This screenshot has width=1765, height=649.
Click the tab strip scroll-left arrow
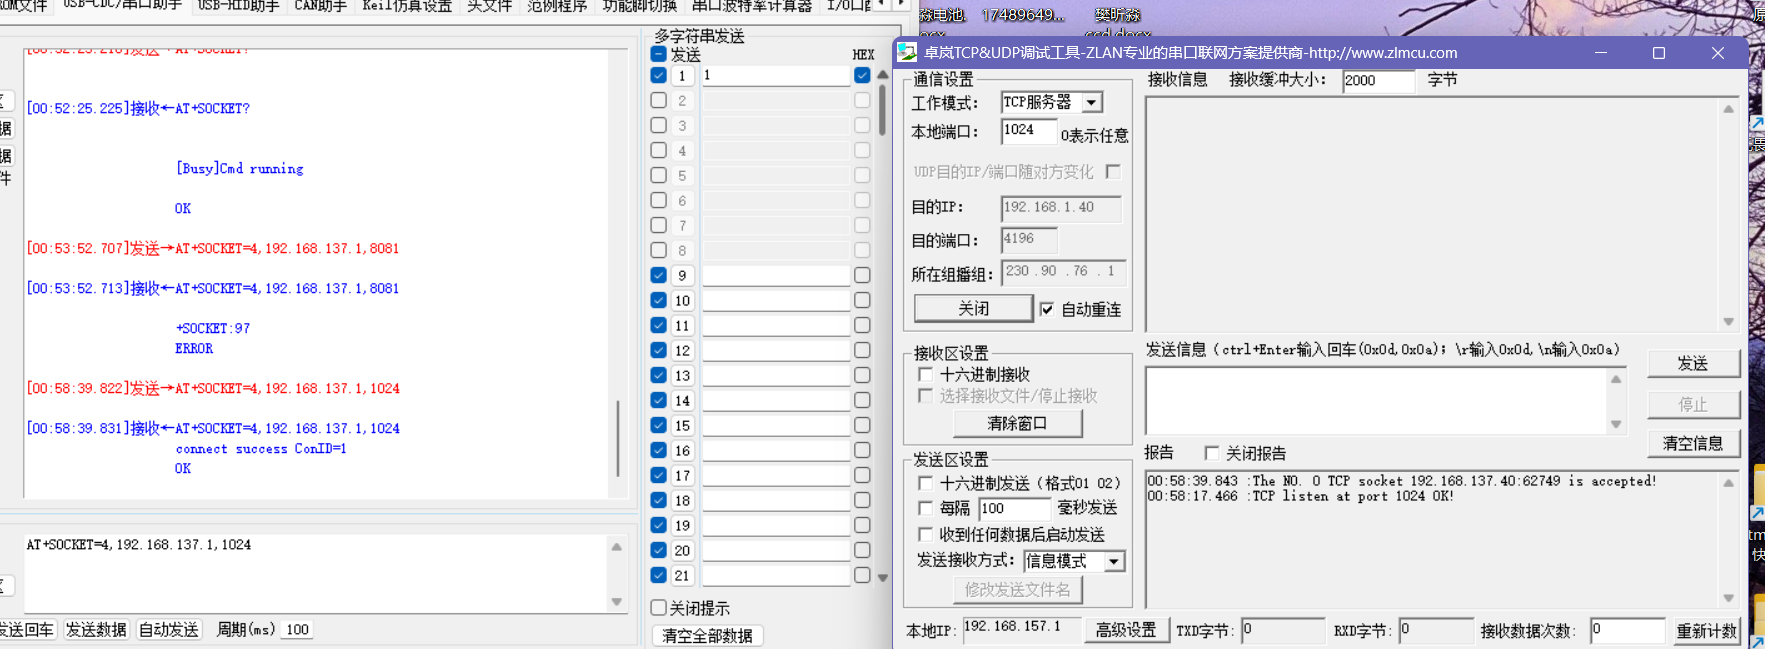point(881,4)
